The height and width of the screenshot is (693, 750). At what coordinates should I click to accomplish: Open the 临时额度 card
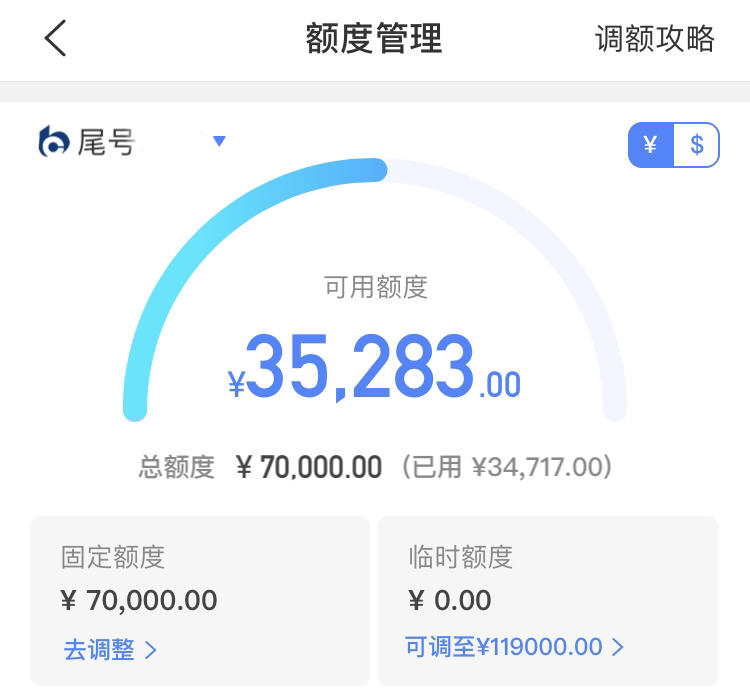click(548, 601)
